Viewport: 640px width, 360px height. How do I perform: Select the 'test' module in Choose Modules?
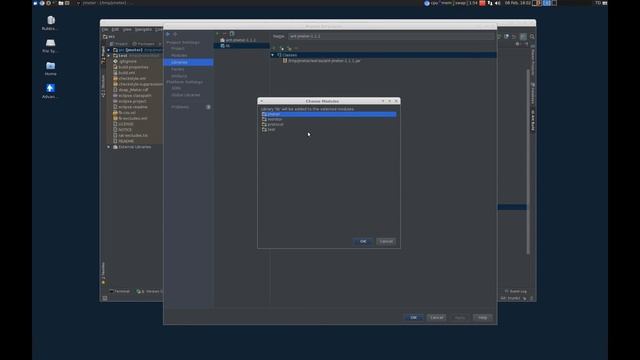[x=329, y=129]
